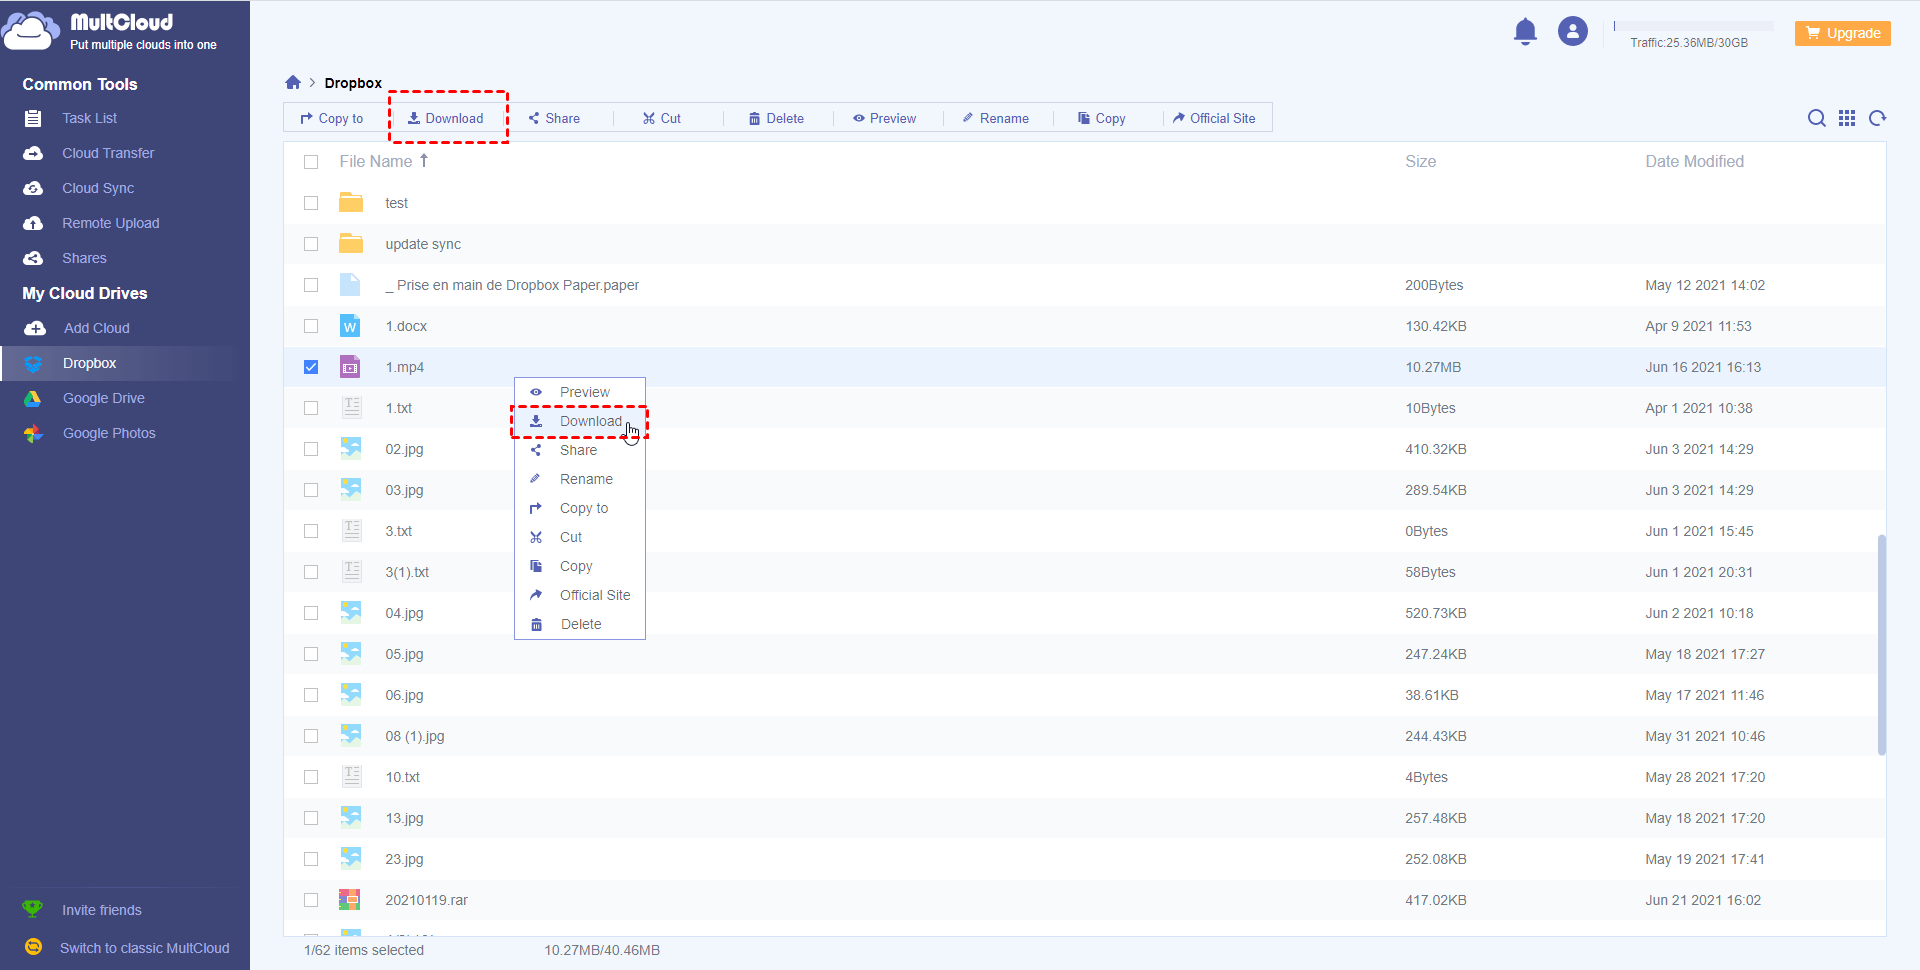Go to home breadcrumb icon
1920x970 pixels.
click(293, 83)
